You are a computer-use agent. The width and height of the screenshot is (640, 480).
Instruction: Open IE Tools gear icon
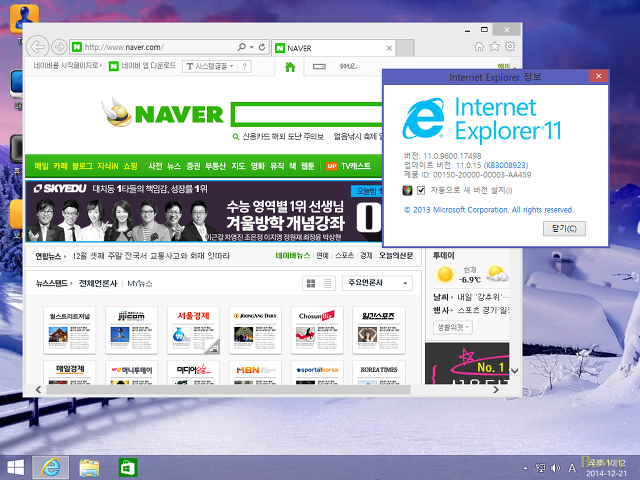(510, 47)
